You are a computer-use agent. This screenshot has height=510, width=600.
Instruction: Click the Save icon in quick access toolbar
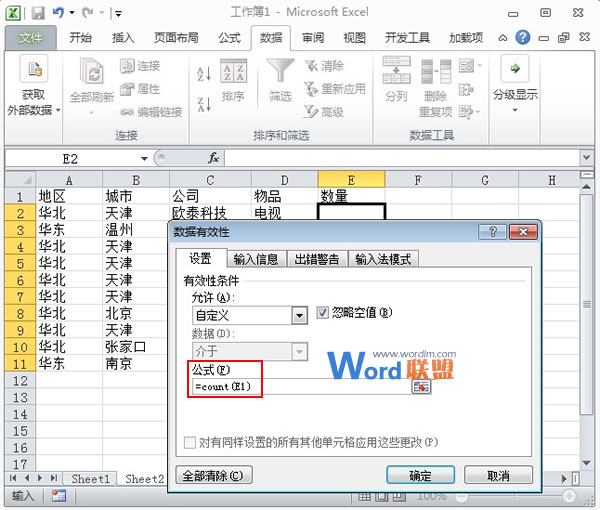coord(38,13)
